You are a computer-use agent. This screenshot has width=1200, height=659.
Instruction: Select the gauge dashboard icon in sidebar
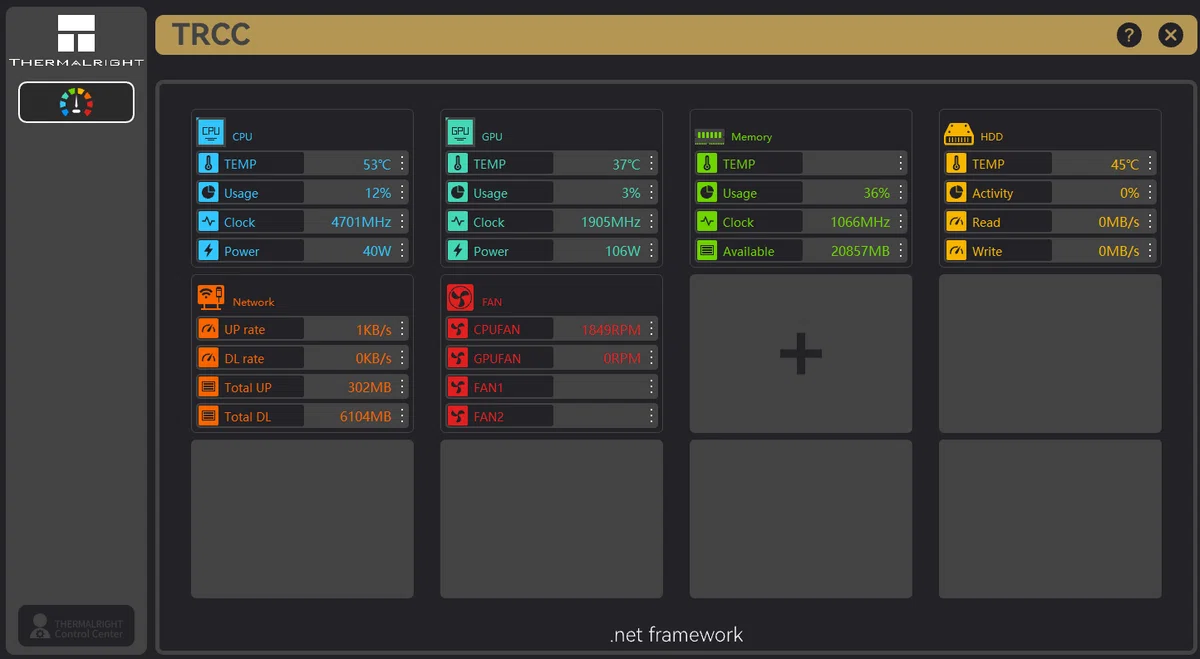point(76,102)
